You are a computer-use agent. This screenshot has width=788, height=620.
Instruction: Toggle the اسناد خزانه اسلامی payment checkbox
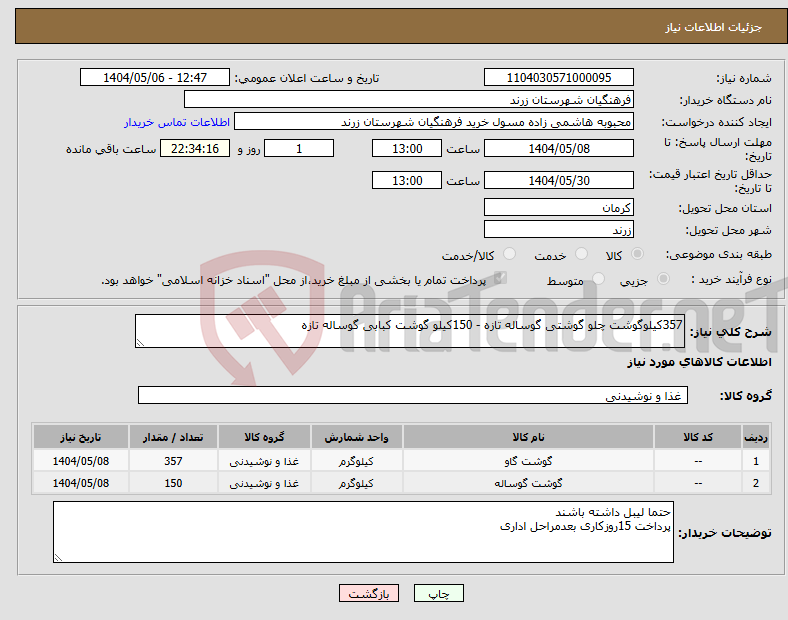pyautogui.click(x=500, y=278)
